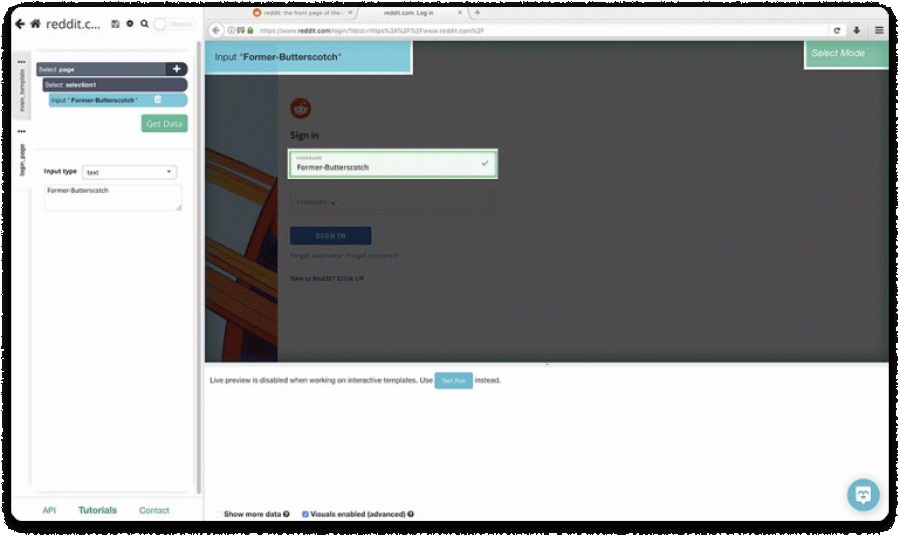
Task: Open downloads with the download arrow icon
Action: [x=856, y=30]
